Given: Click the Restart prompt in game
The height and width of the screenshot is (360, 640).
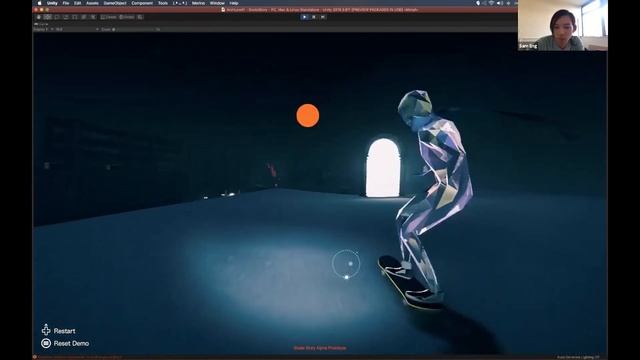Looking at the screenshot, I should (64, 331).
